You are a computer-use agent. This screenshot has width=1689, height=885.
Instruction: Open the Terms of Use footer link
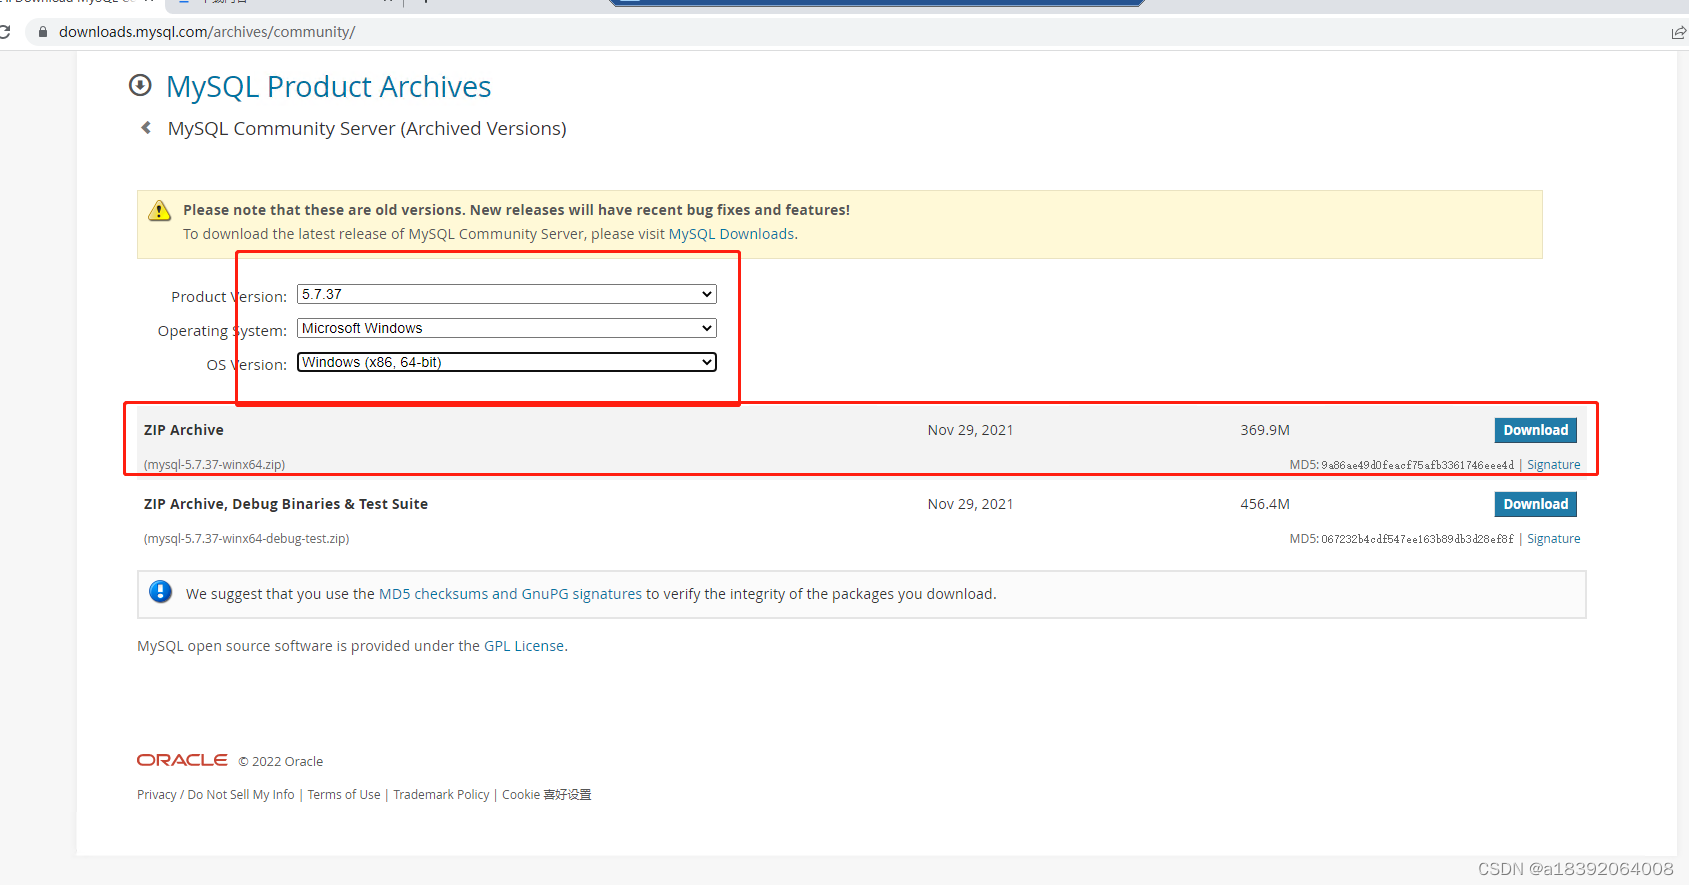pyautogui.click(x=344, y=795)
